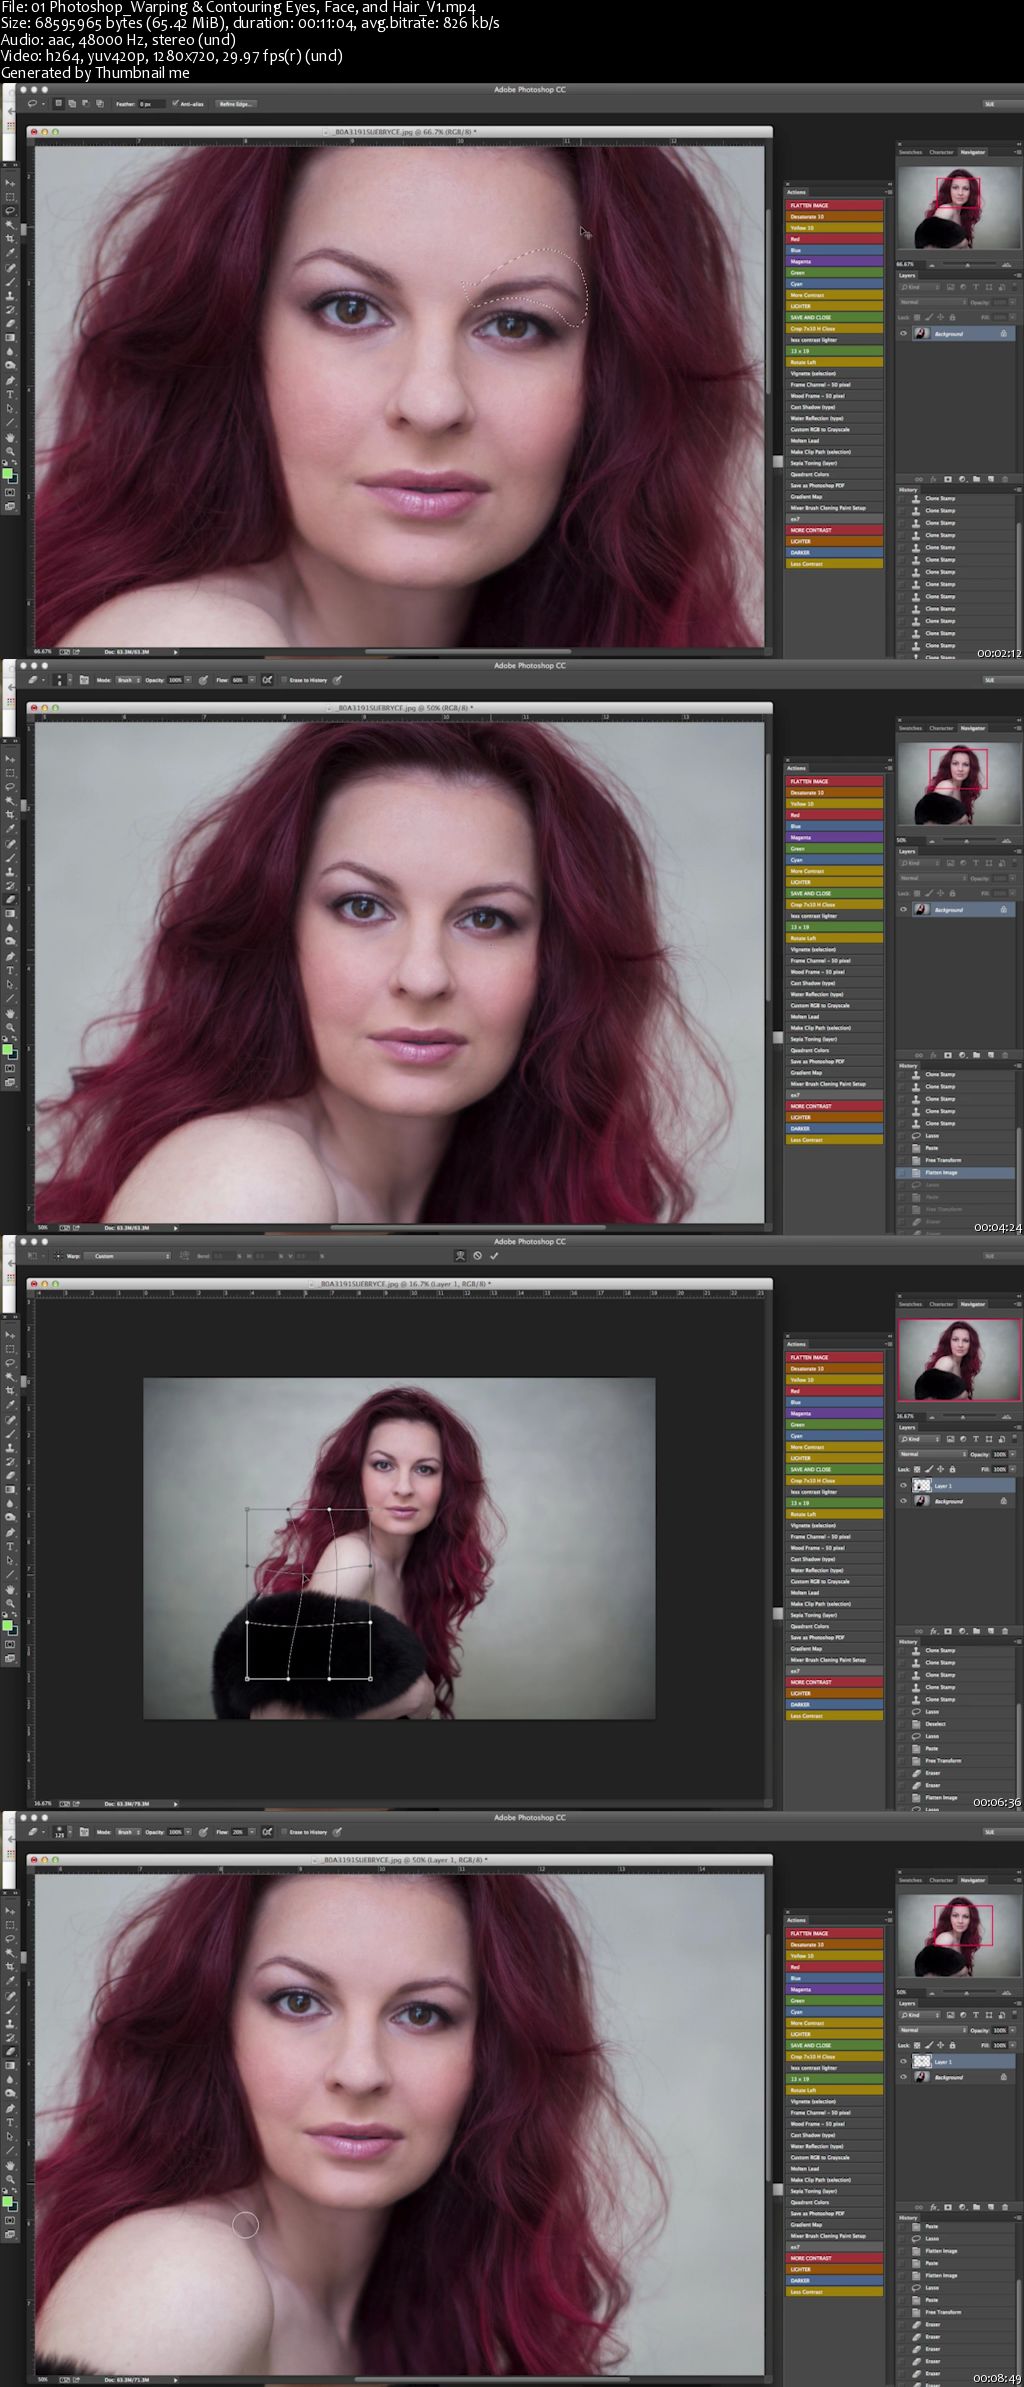Click Navigator zoom-in mountains icon in the 00:02:12 frame
The height and width of the screenshot is (2387, 1024).
tap(1006, 265)
